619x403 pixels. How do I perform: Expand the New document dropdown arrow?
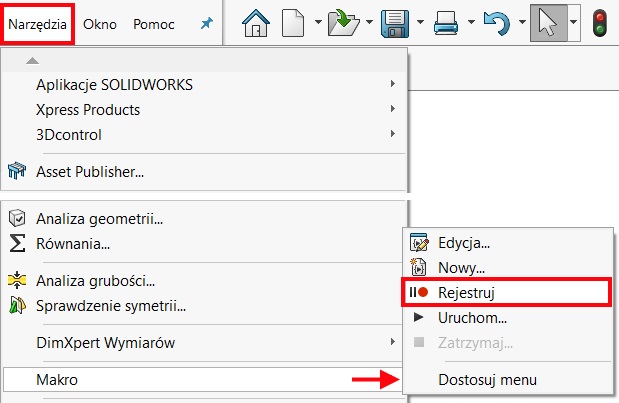pos(318,22)
